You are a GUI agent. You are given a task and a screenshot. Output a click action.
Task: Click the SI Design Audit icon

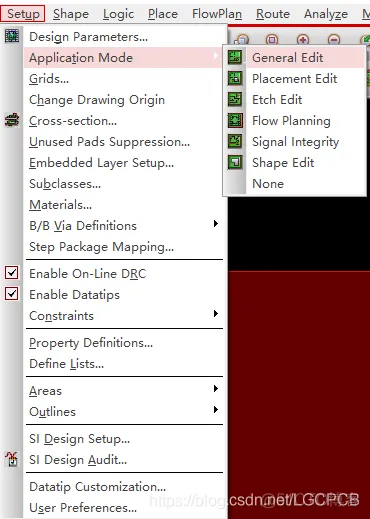click(12, 459)
